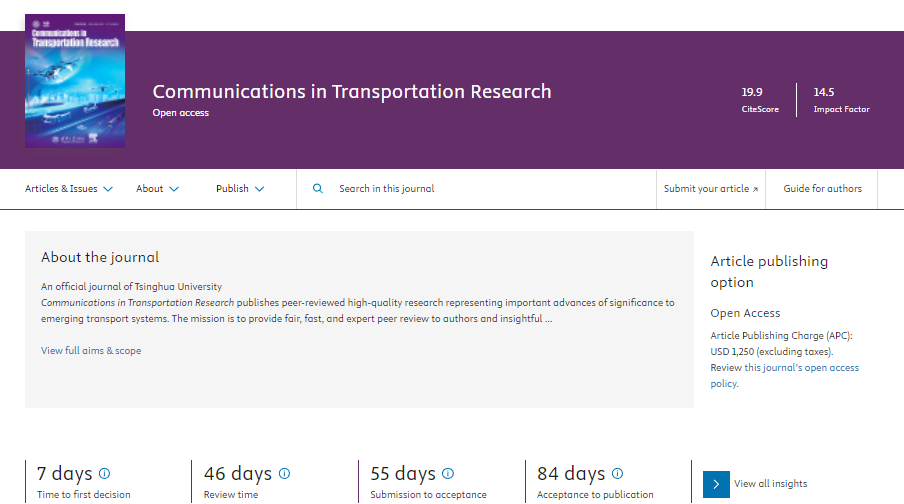Screen dimensions: 904x504
Task: Click View all insights text
Action: click(x=770, y=484)
